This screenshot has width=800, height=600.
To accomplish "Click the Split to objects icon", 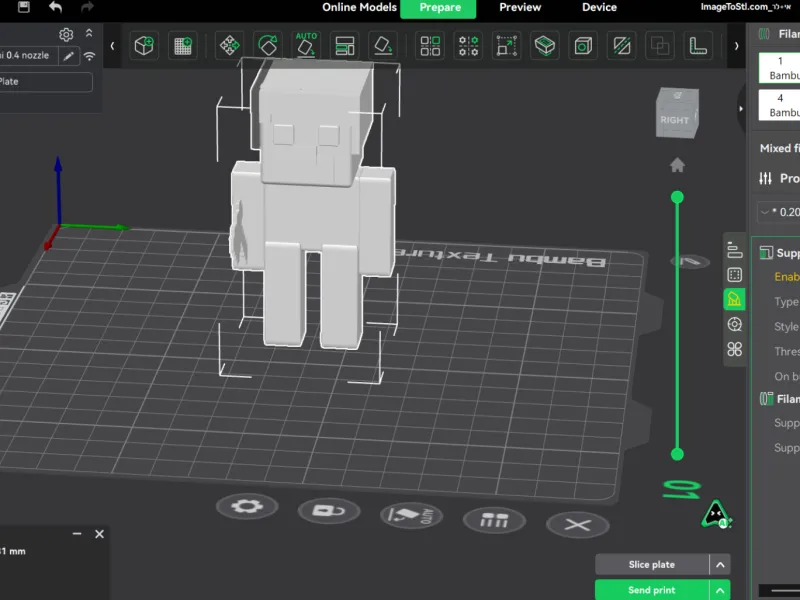I will point(430,46).
